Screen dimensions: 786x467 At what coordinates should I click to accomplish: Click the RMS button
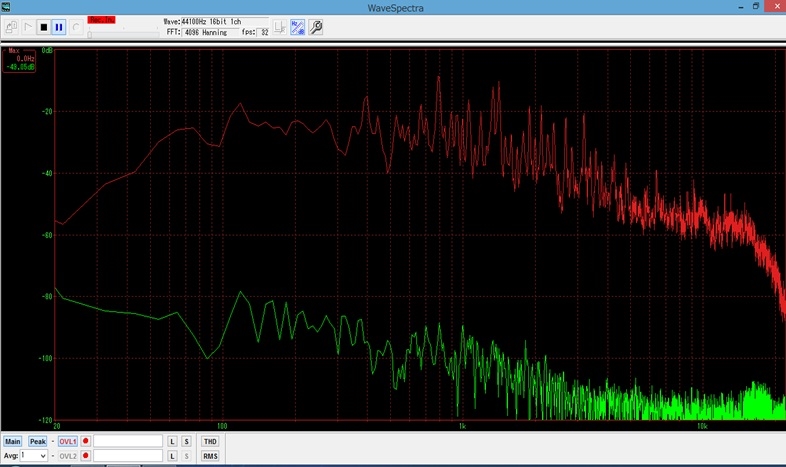210,456
